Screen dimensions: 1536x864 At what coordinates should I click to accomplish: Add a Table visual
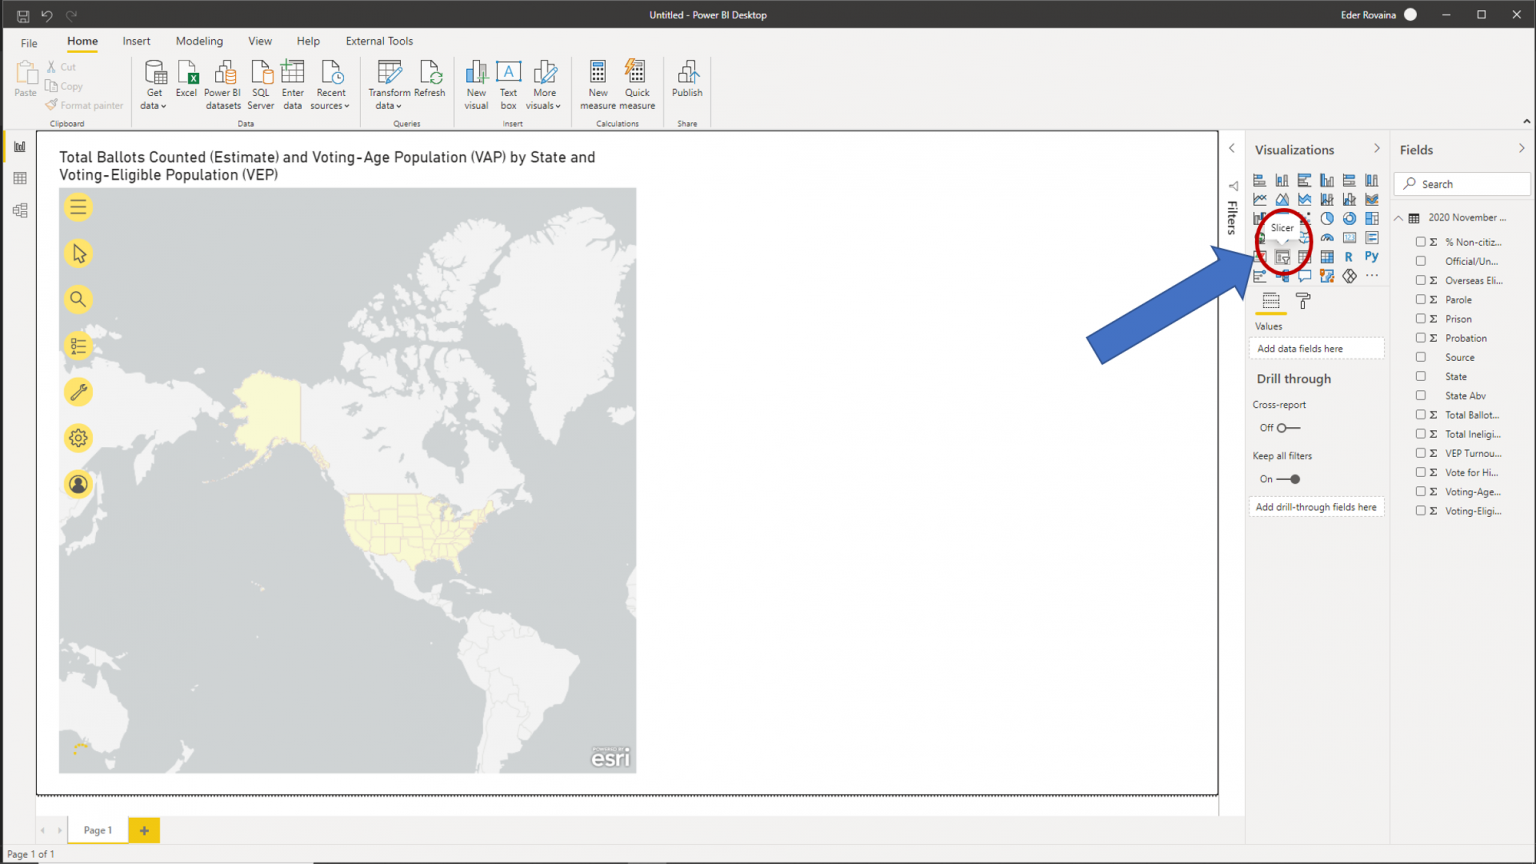pyautogui.click(x=1328, y=257)
